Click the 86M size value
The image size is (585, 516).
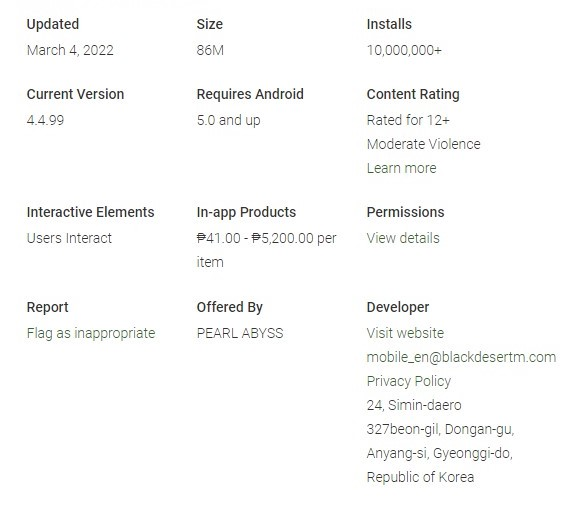point(210,50)
